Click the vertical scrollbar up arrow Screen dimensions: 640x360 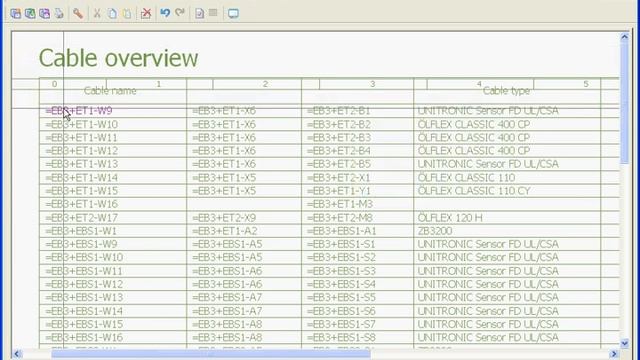(x=624, y=37)
